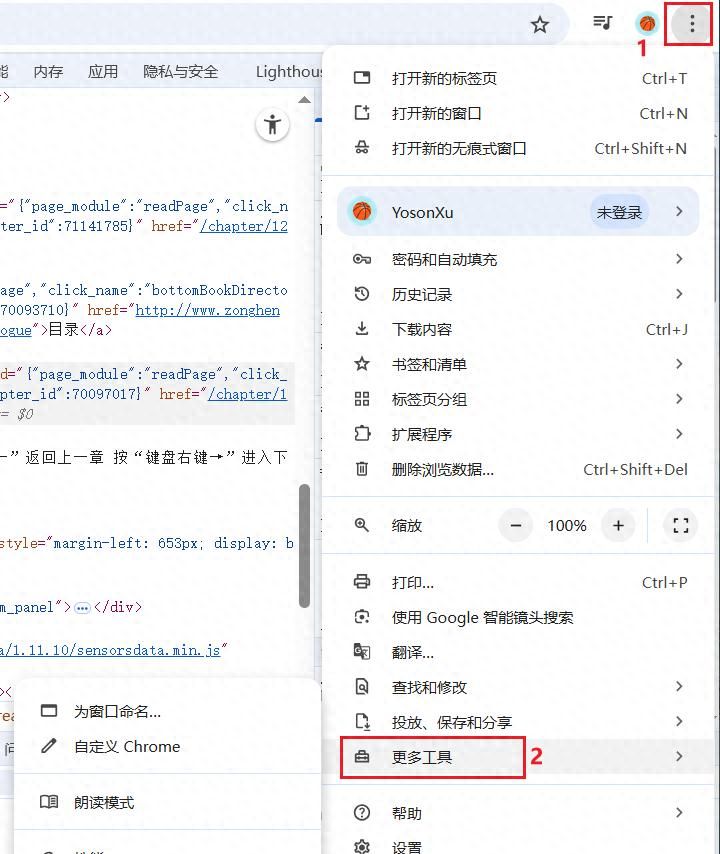This screenshot has height=854, width=720.
Task: Switch to the 隐私与安全 DevTools tab
Action: coord(180,71)
